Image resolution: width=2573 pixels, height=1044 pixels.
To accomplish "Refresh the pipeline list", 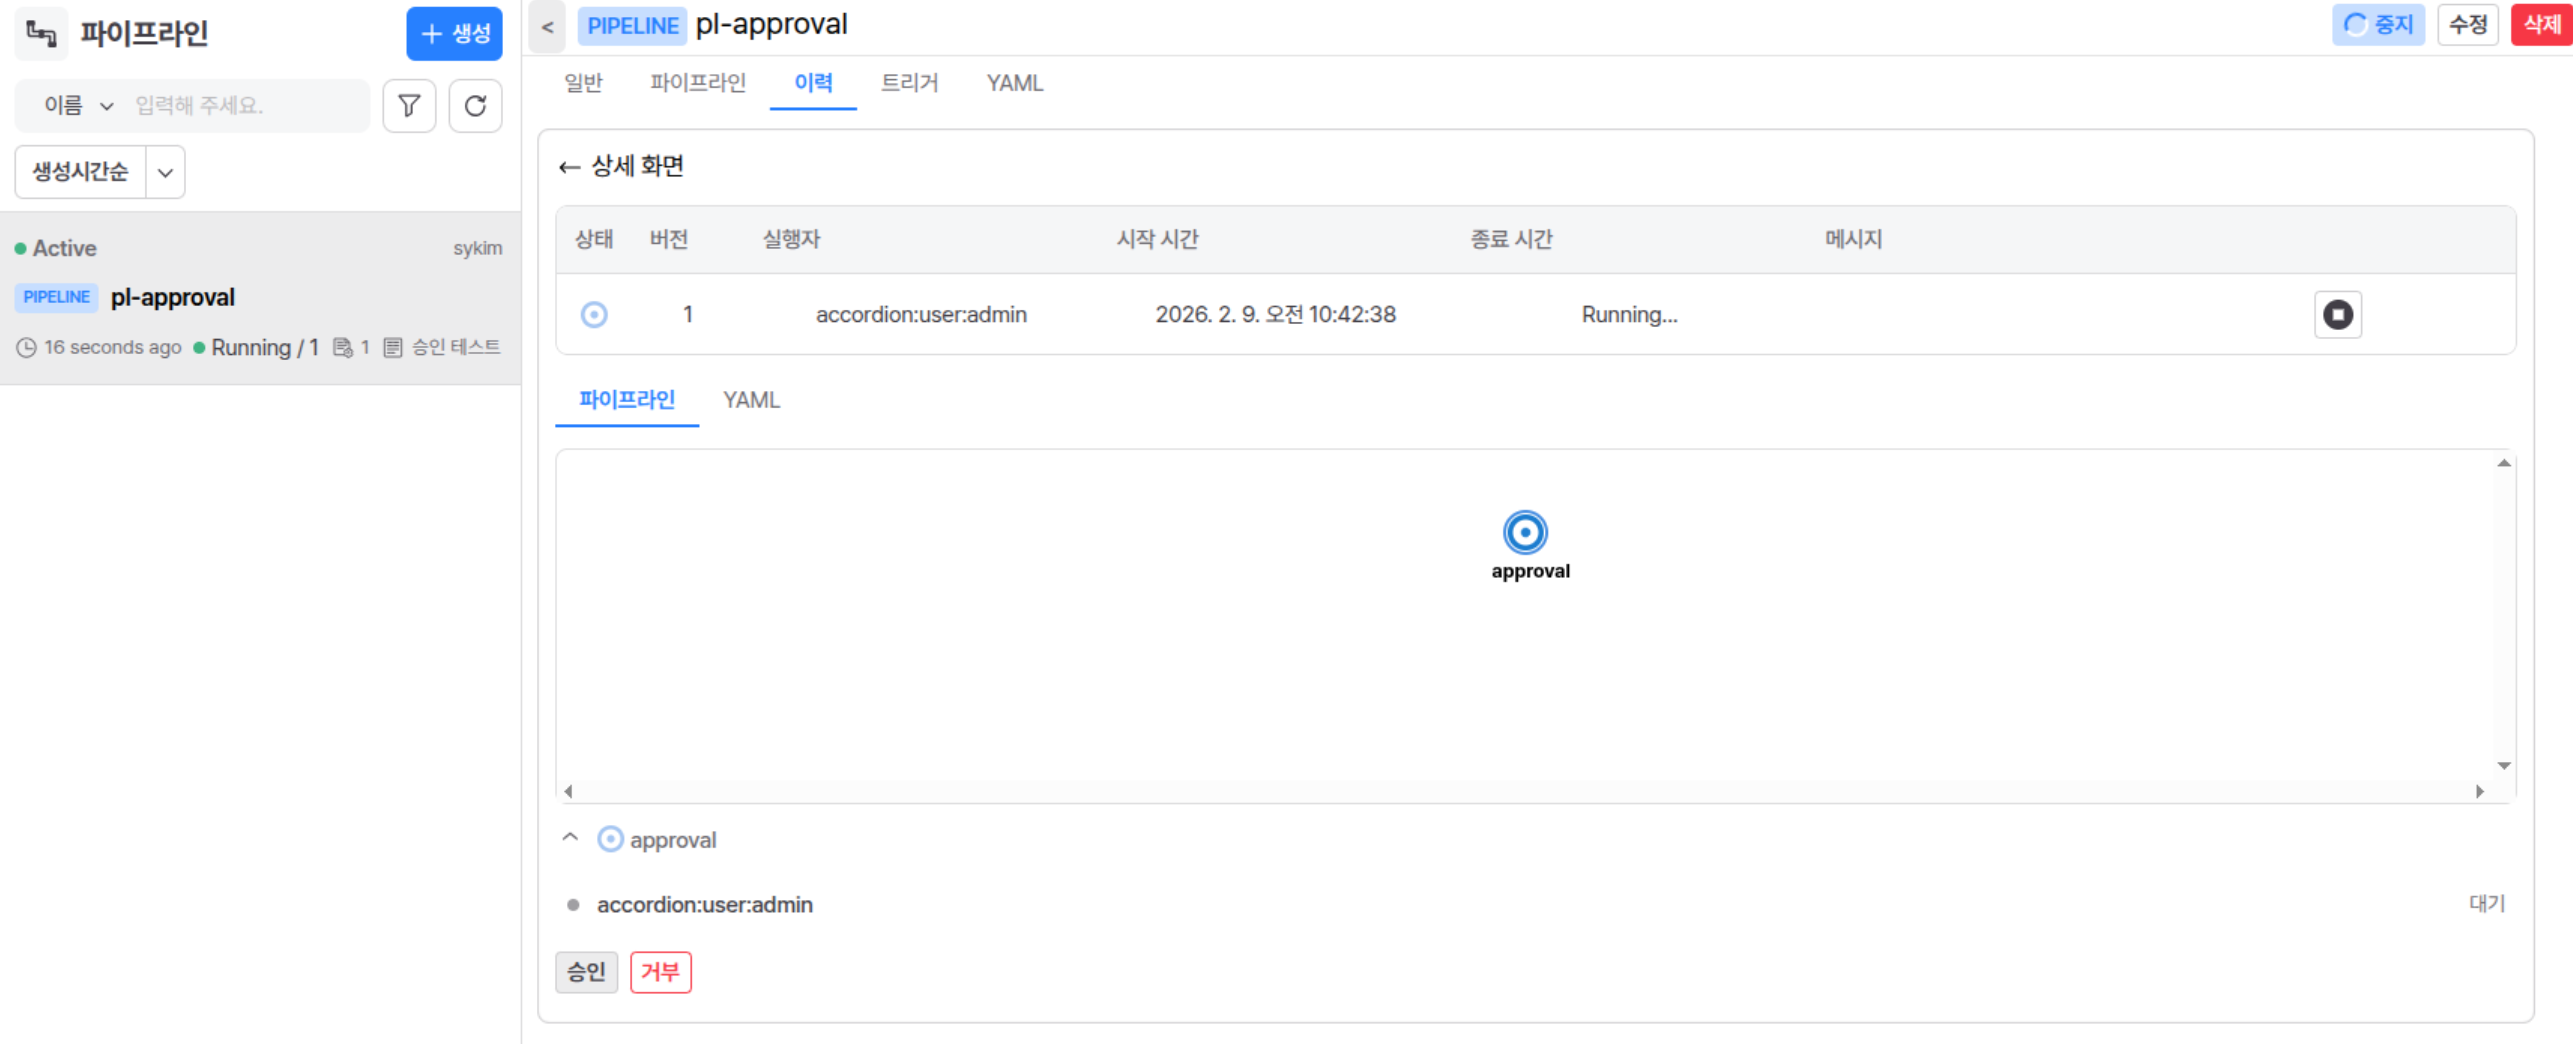I will tap(475, 106).
